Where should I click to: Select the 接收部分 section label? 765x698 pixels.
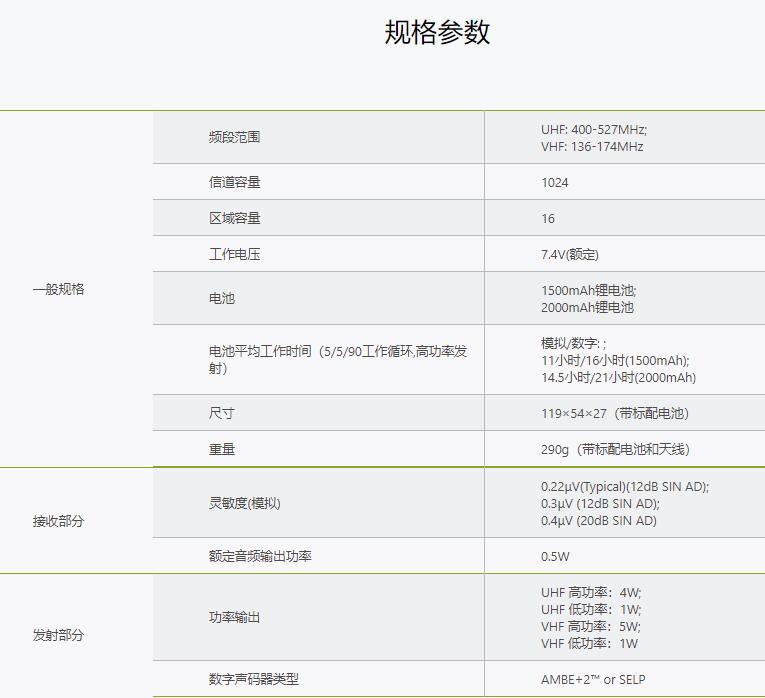(58, 521)
